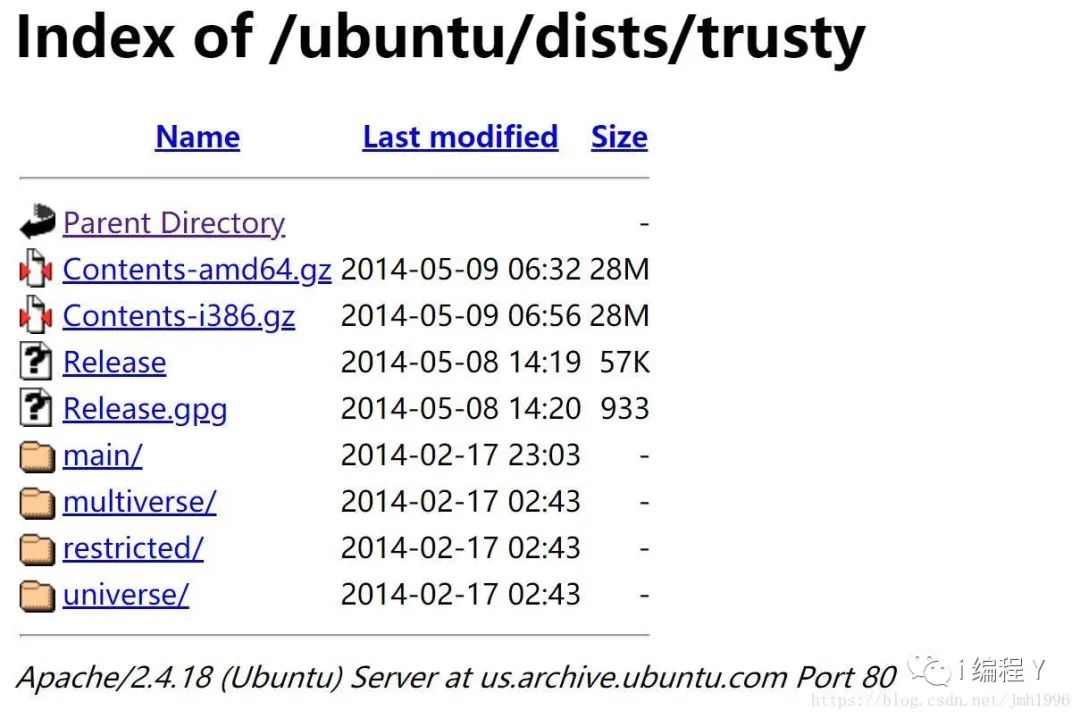Click the folder icon for restricted/
Screen dimensions: 1080x718
point(37,549)
